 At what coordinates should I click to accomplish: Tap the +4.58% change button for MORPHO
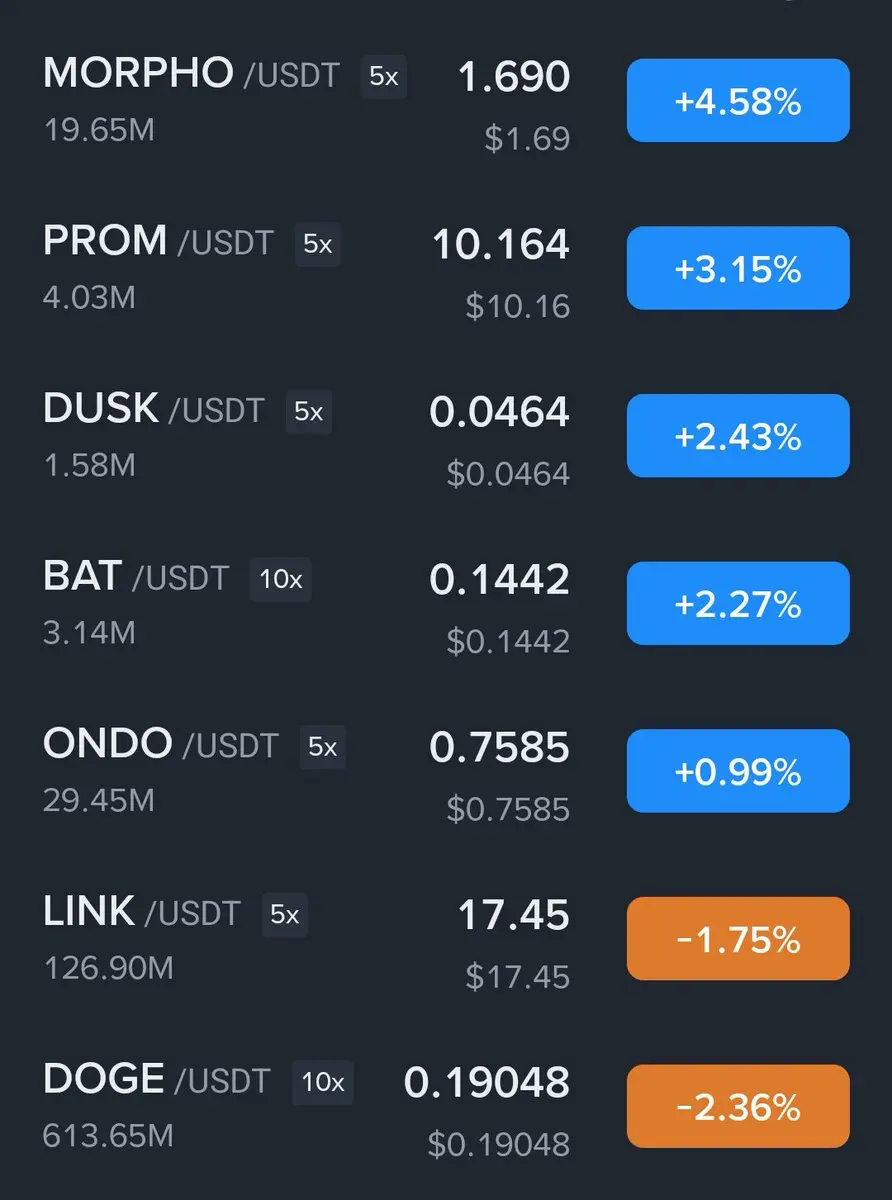(738, 101)
